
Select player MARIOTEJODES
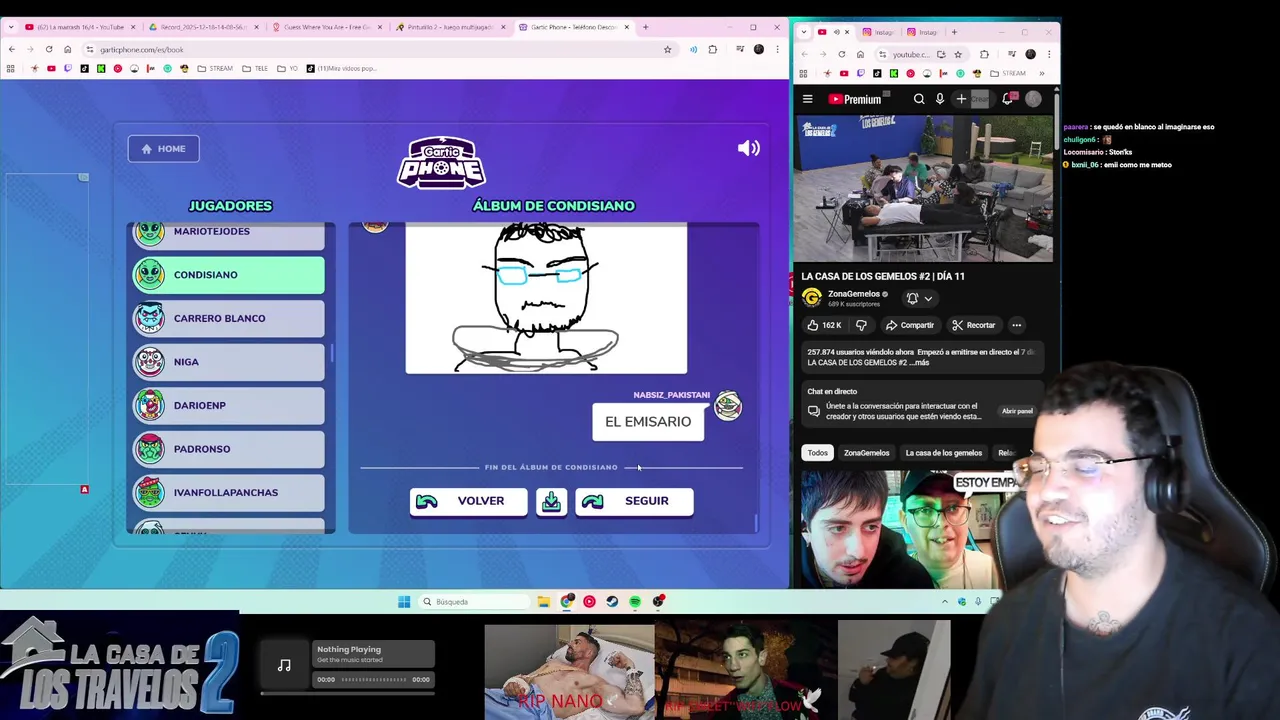click(229, 234)
